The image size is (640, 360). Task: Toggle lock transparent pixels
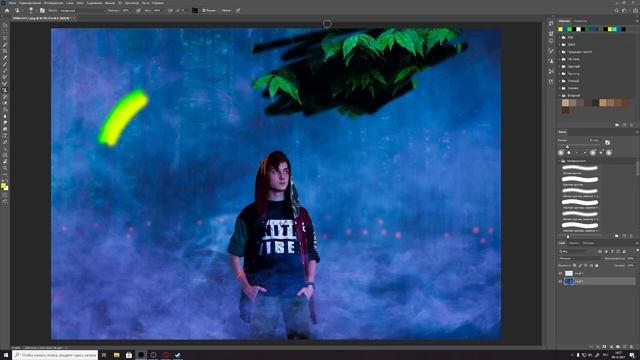574,265
